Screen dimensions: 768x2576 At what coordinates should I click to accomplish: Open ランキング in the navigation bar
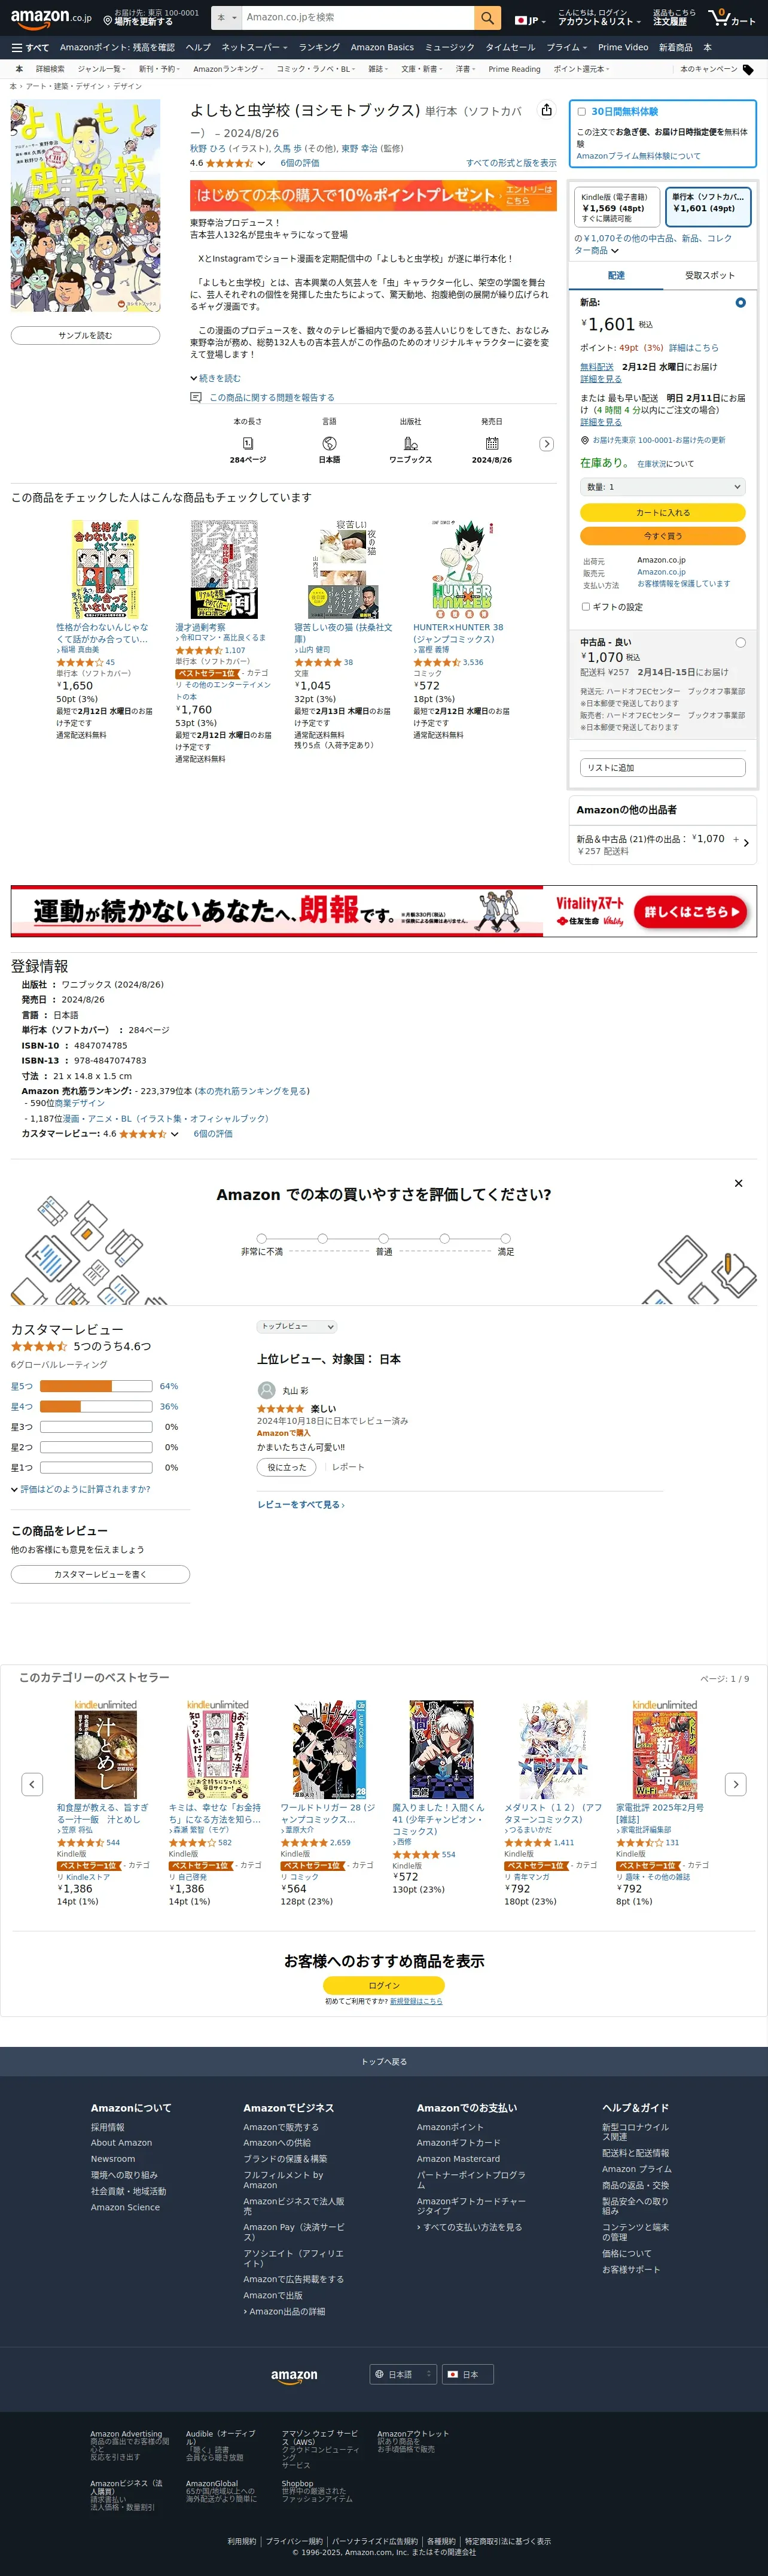(319, 47)
